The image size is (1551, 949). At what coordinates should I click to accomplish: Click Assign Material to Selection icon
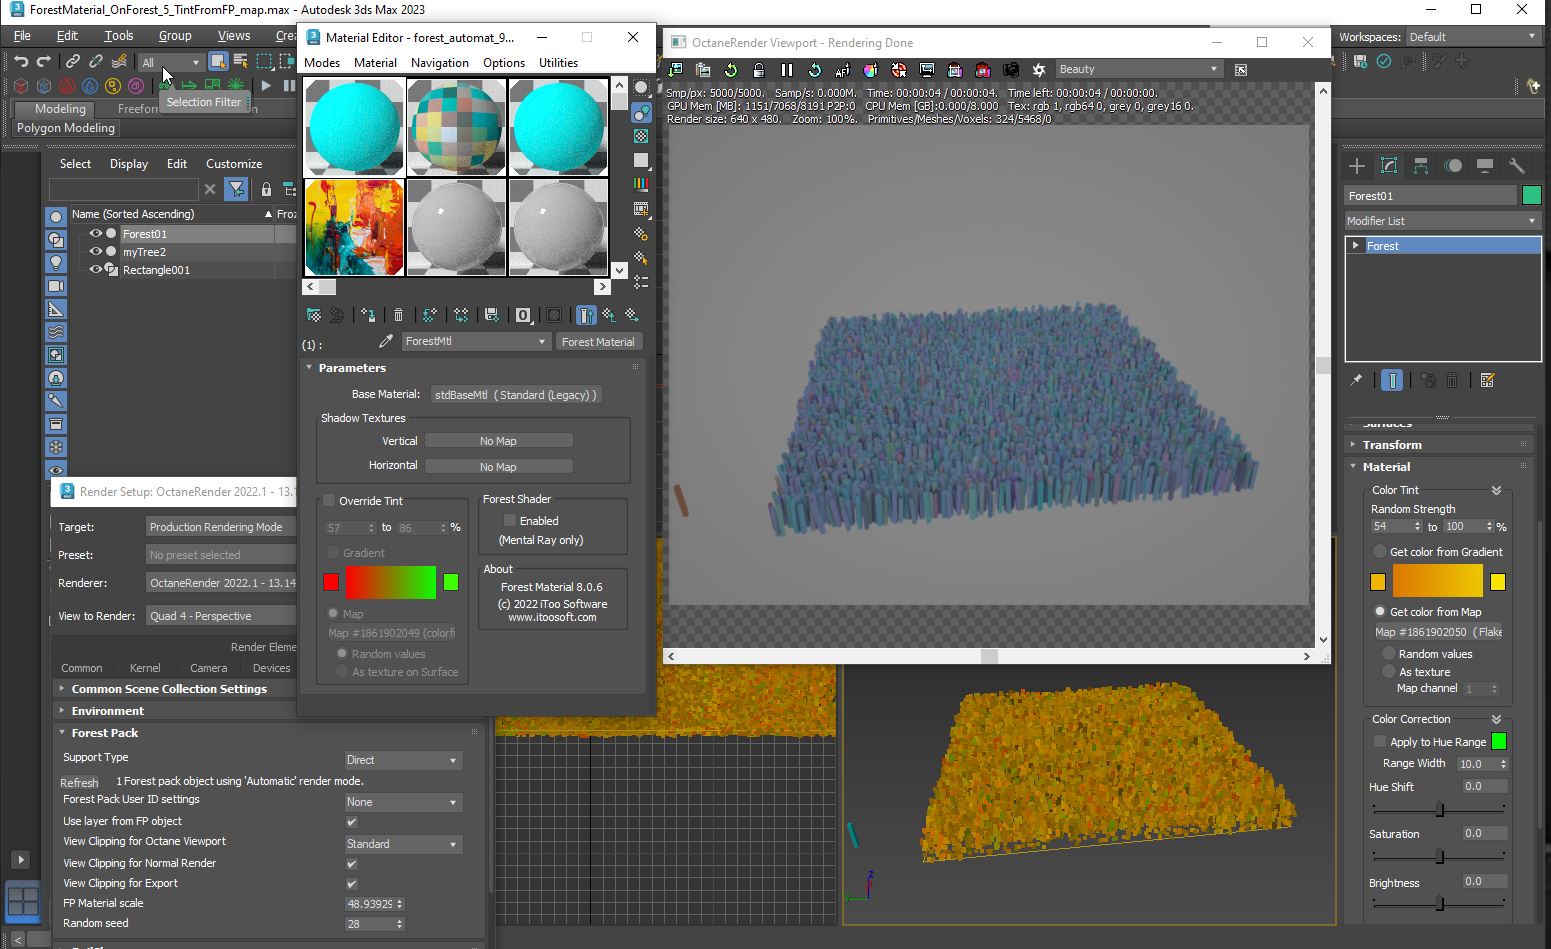tap(368, 315)
